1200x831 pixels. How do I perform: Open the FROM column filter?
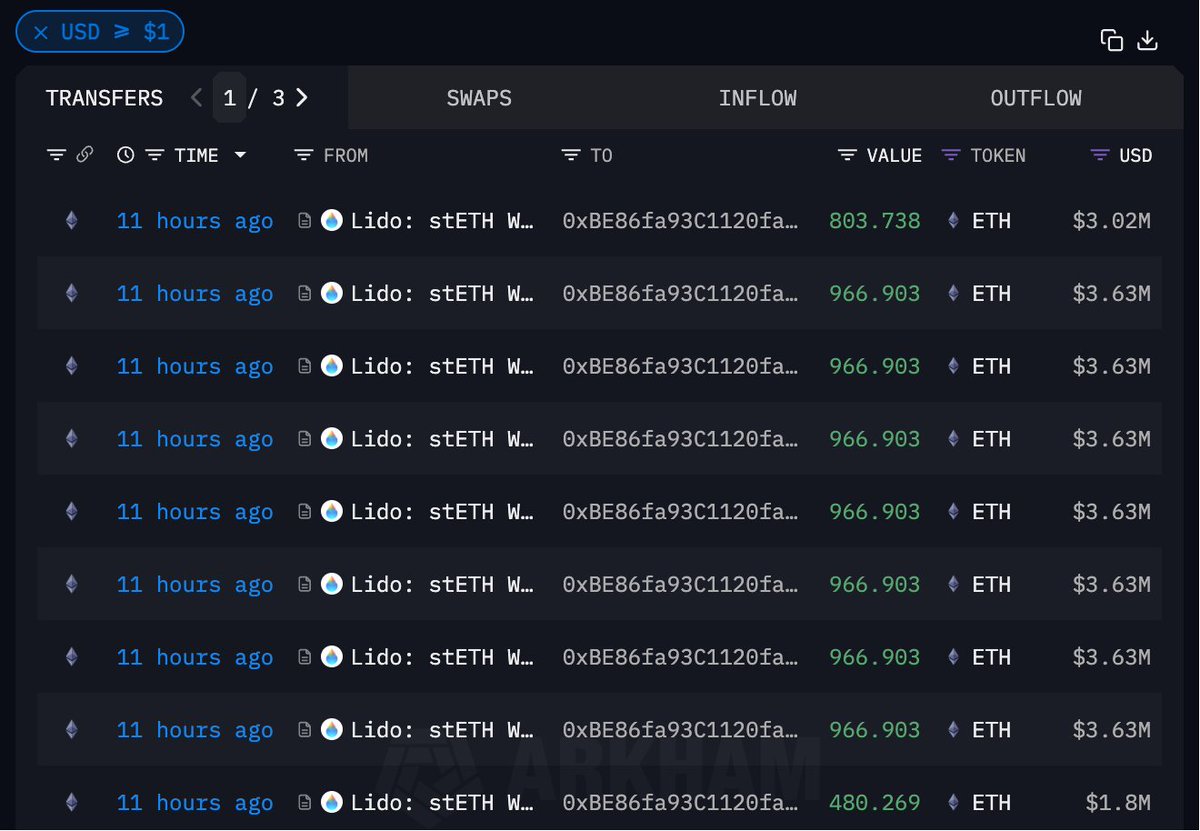click(x=304, y=155)
